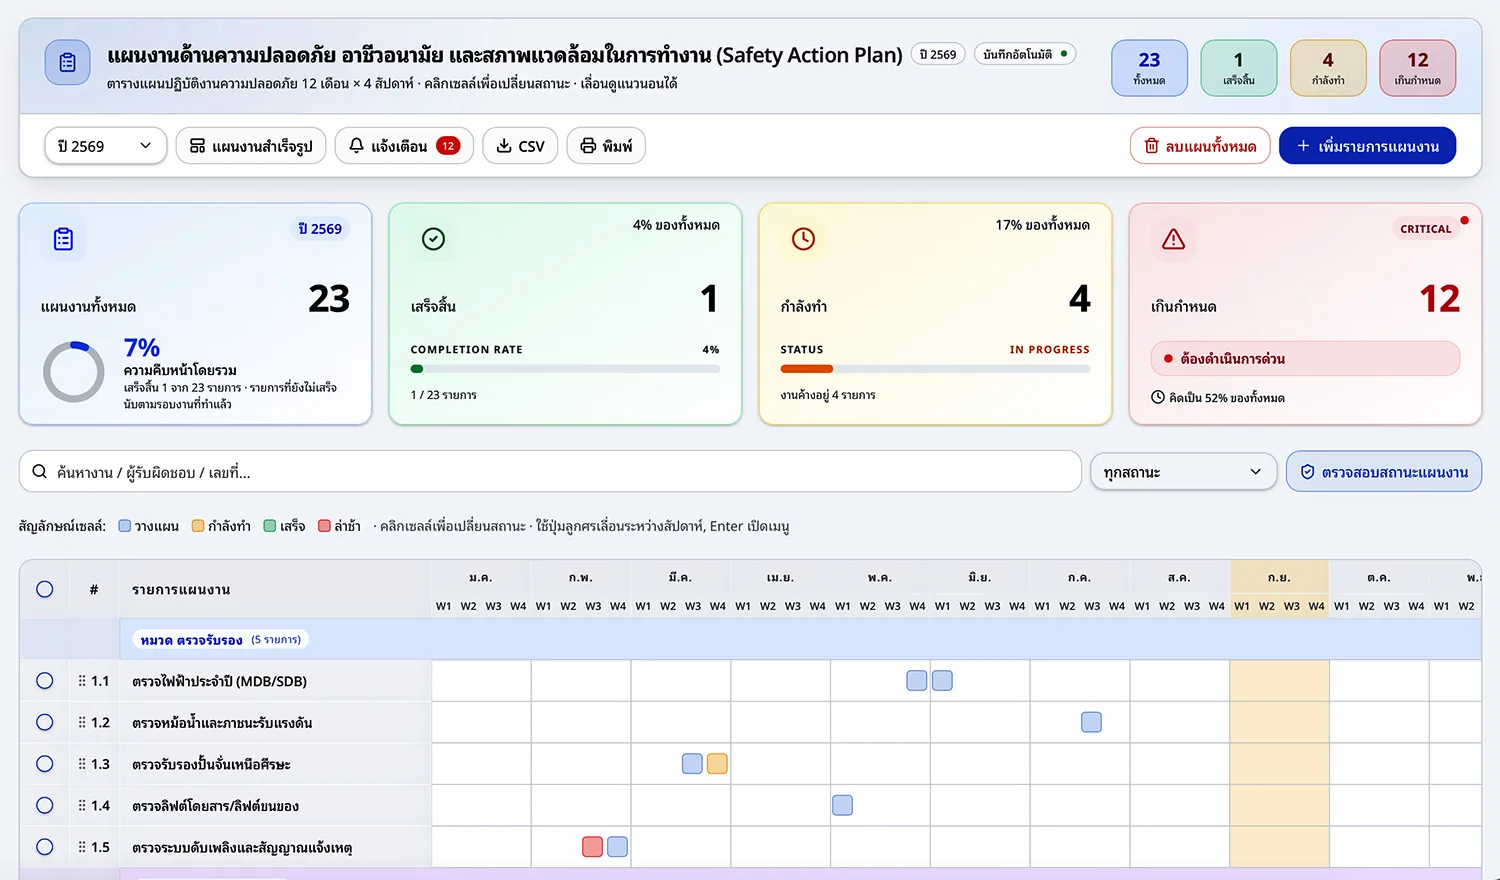The width and height of the screenshot is (1500, 880).
Task: Click the printer icon on พิมพ์ button
Action: pos(588,146)
